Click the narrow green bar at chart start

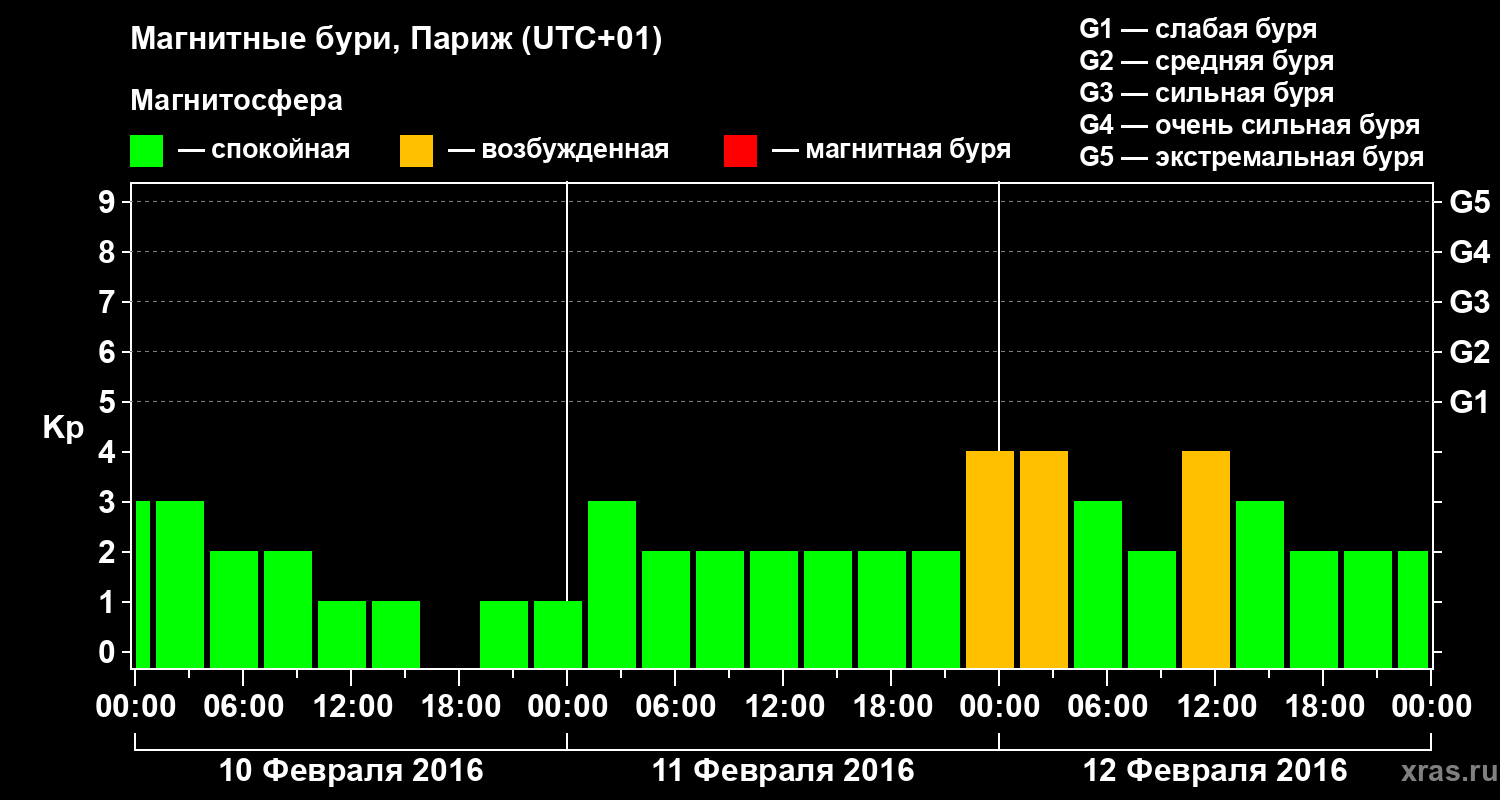pos(142,584)
